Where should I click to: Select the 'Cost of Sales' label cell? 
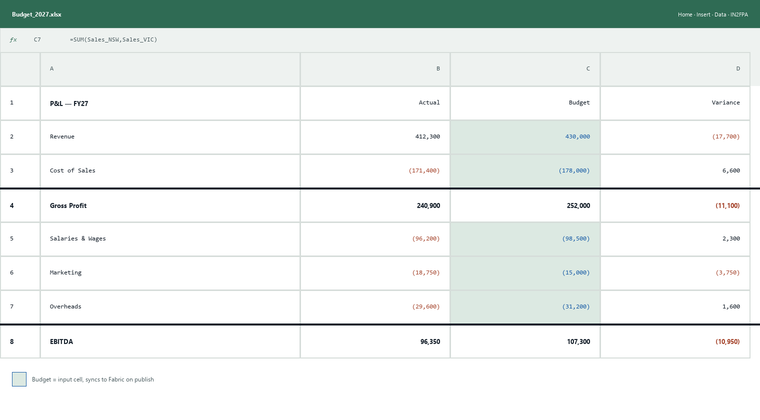(170, 171)
